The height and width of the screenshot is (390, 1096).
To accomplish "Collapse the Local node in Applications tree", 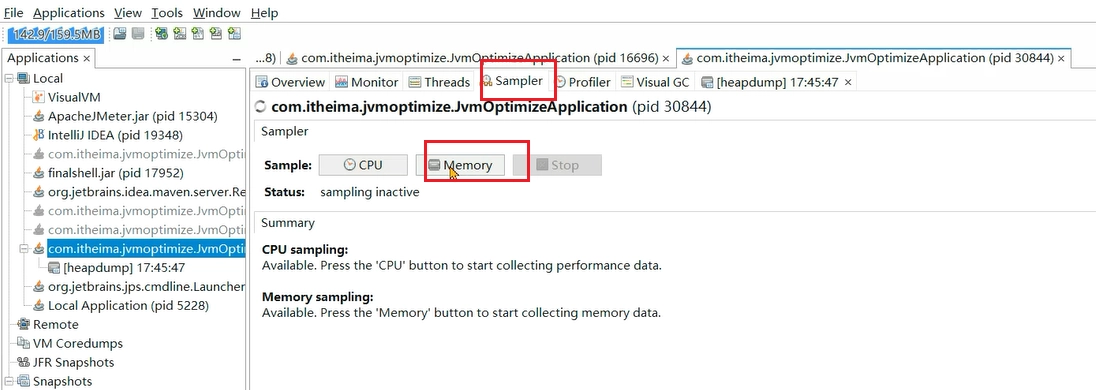I will click(10, 78).
